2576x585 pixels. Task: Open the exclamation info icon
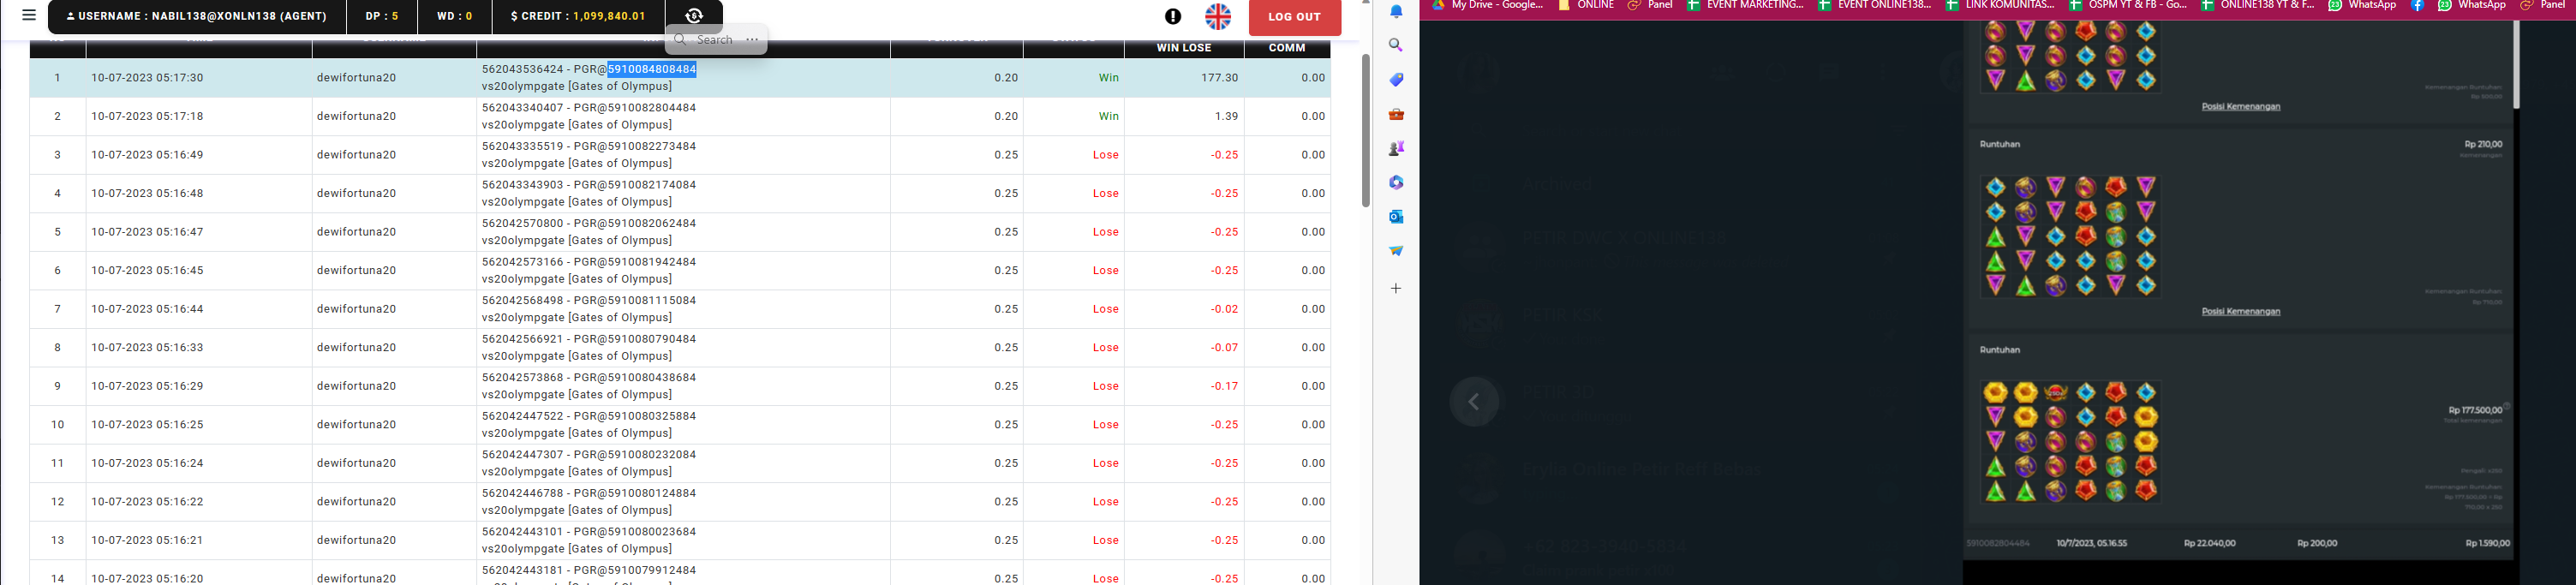pyautogui.click(x=1173, y=16)
